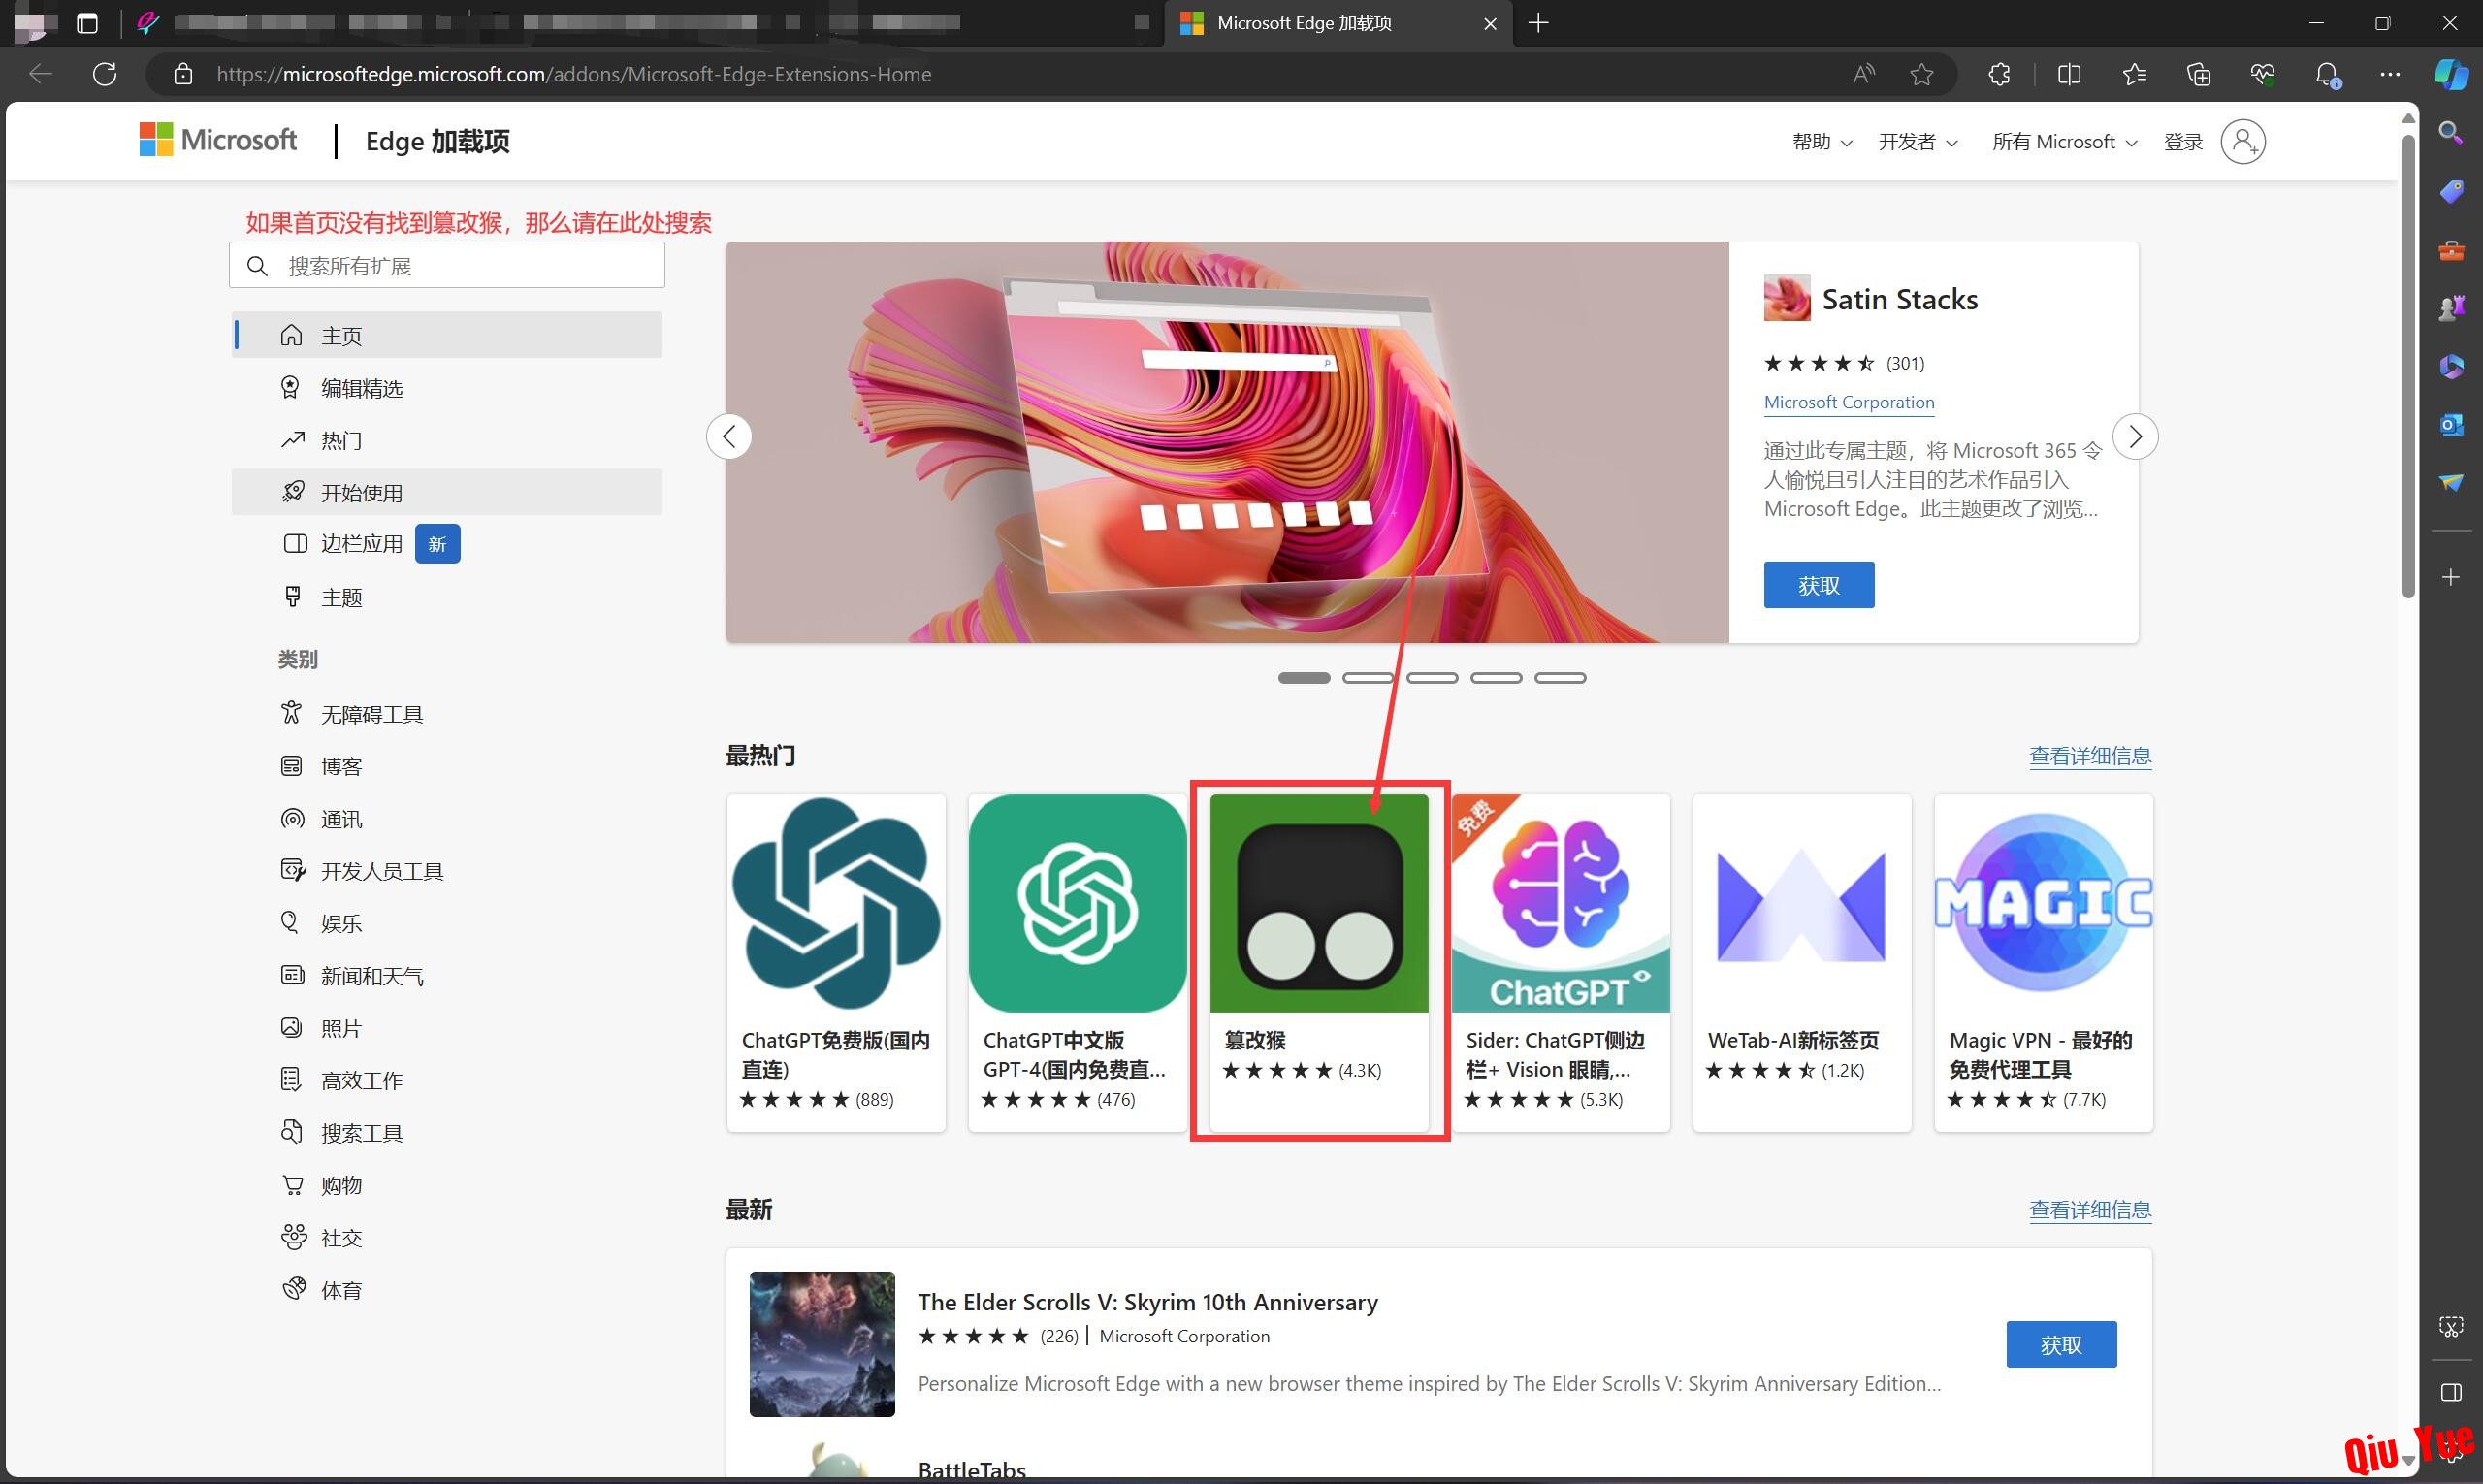Click sidebar Search magnifier icon
Viewport: 2483px width, 1484px height.
[x=2451, y=132]
